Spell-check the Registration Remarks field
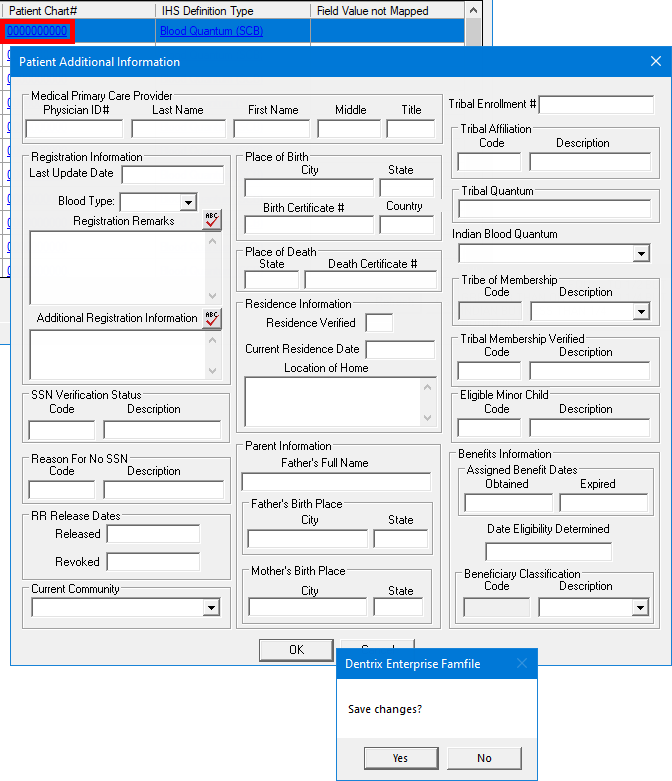672x781 pixels. coord(212,220)
